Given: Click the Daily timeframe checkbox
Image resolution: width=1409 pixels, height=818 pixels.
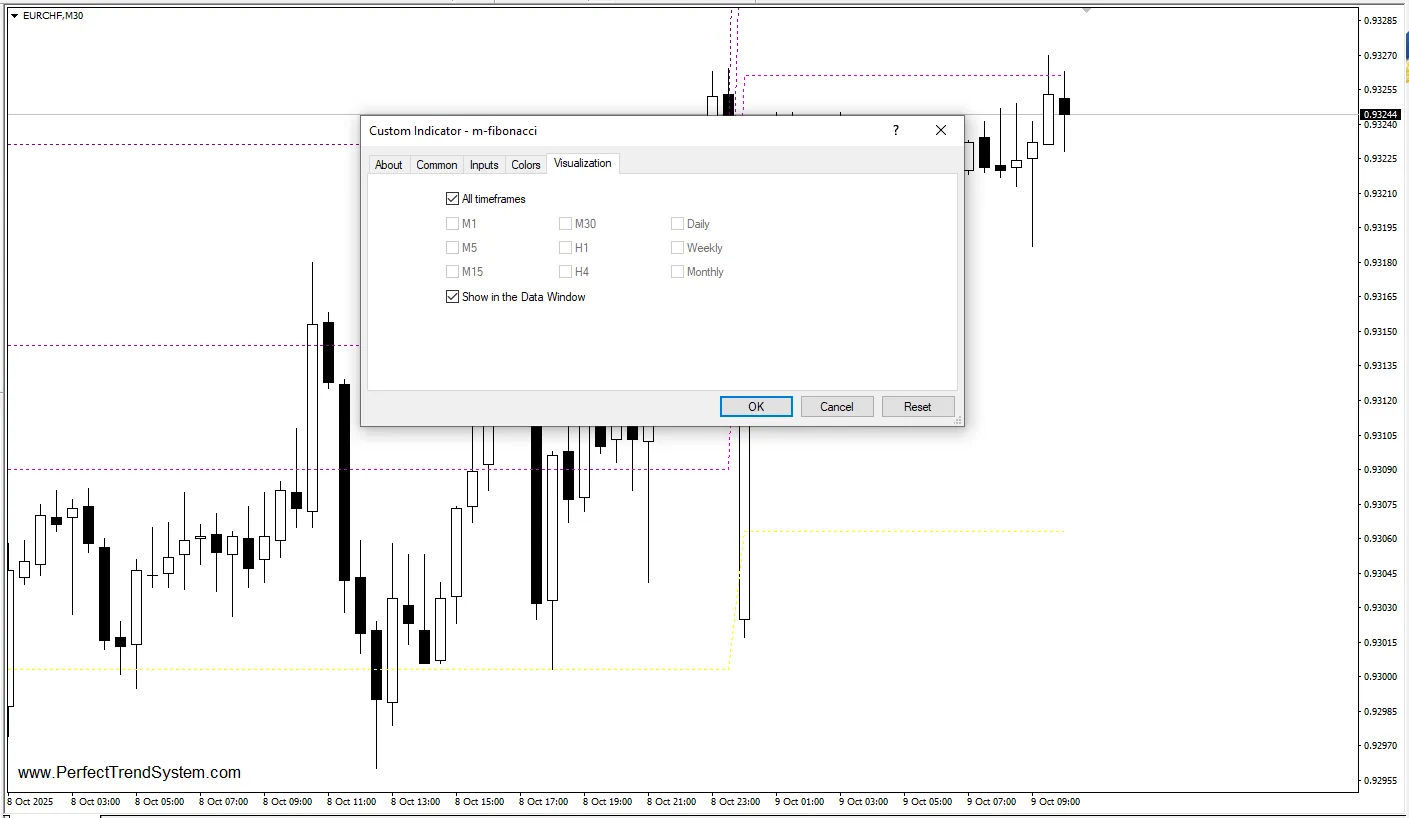Looking at the screenshot, I should click(678, 224).
